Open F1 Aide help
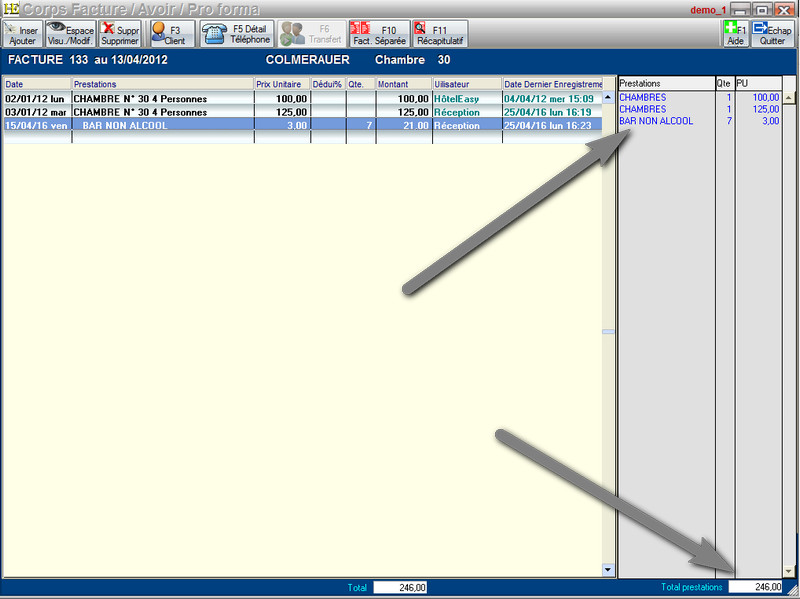This screenshot has height=599, width=800. [736, 34]
